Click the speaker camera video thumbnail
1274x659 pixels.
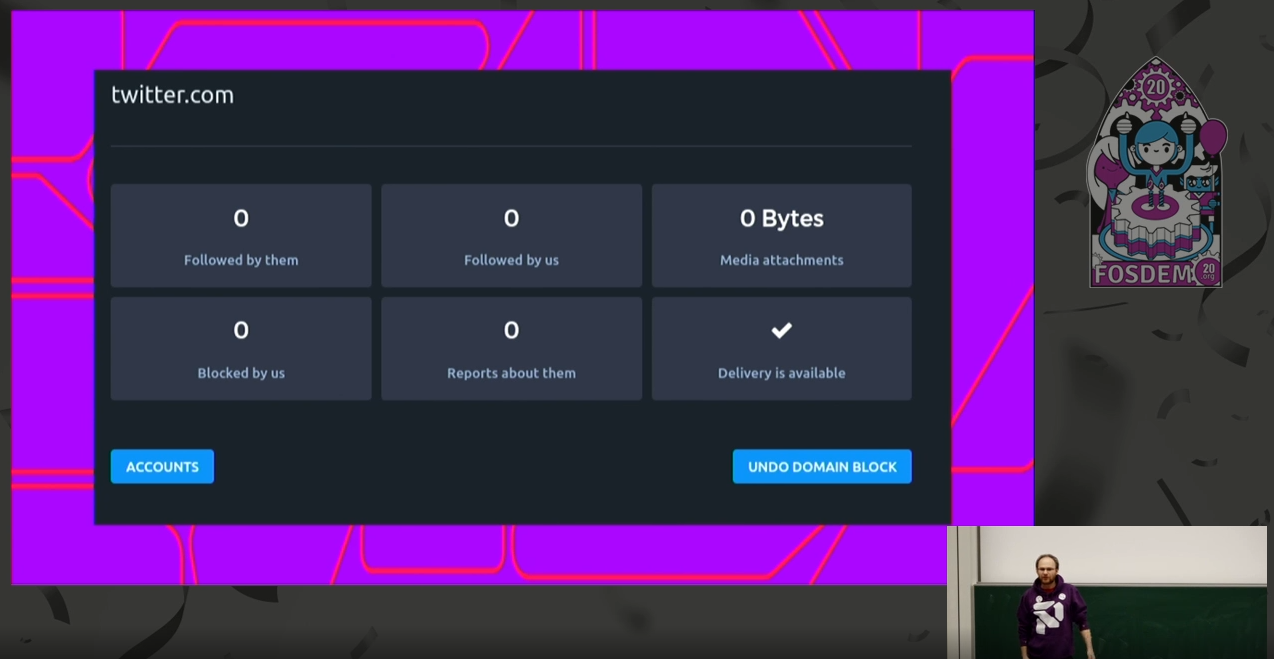[1107, 592]
